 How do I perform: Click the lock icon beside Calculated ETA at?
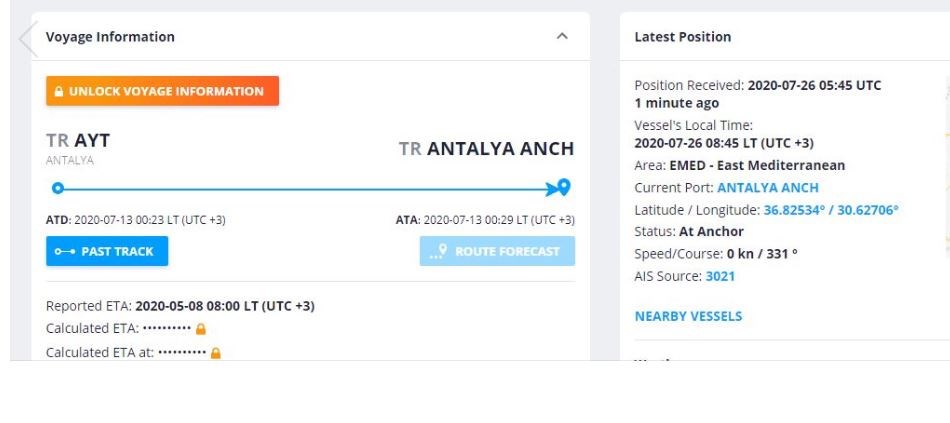tap(216, 353)
